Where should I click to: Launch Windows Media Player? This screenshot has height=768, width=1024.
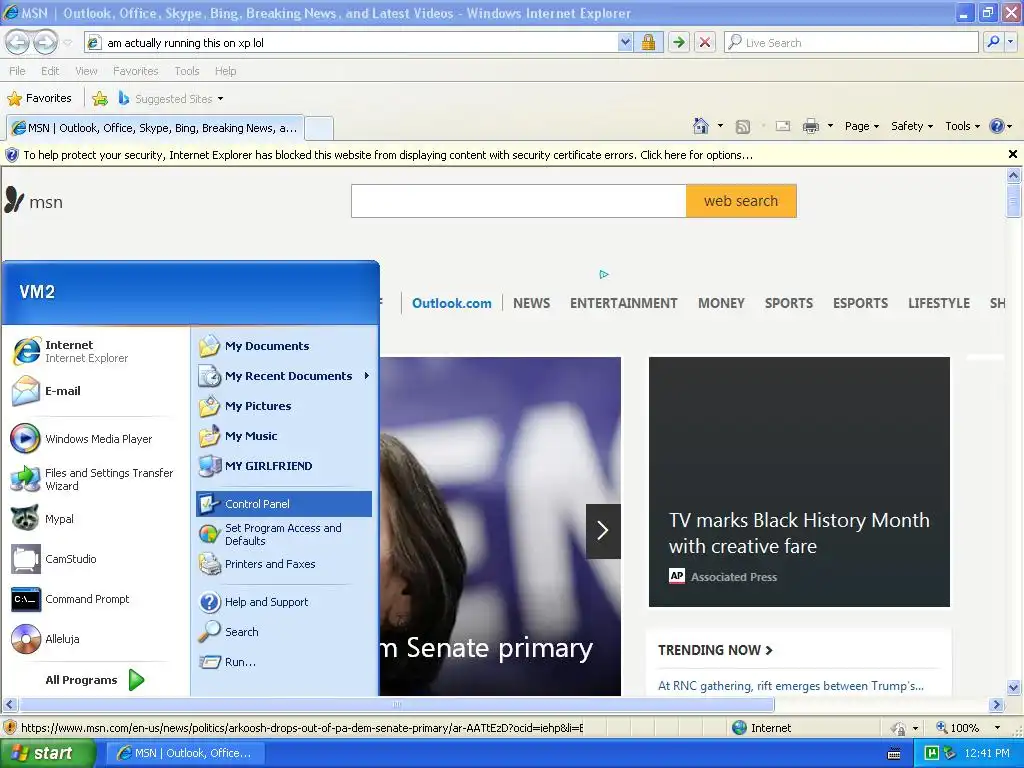pos(96,439)
